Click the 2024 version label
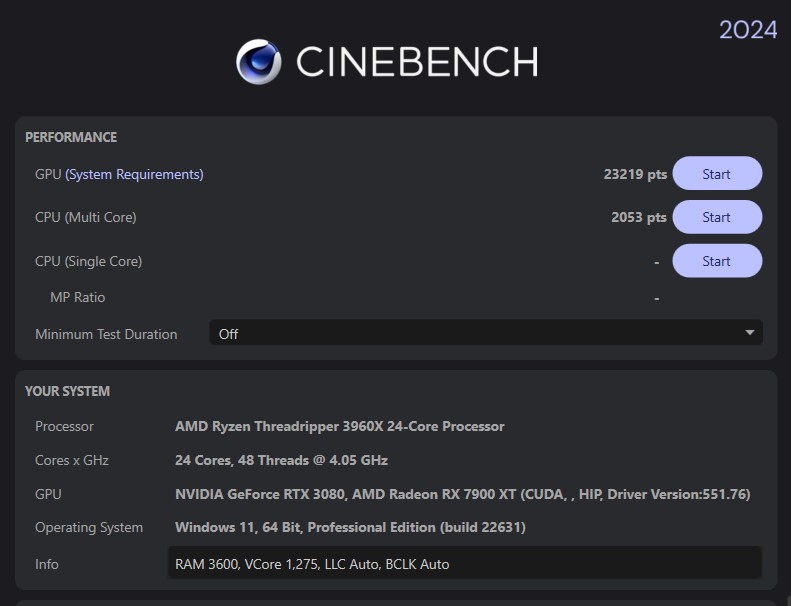 coord(747,30)
